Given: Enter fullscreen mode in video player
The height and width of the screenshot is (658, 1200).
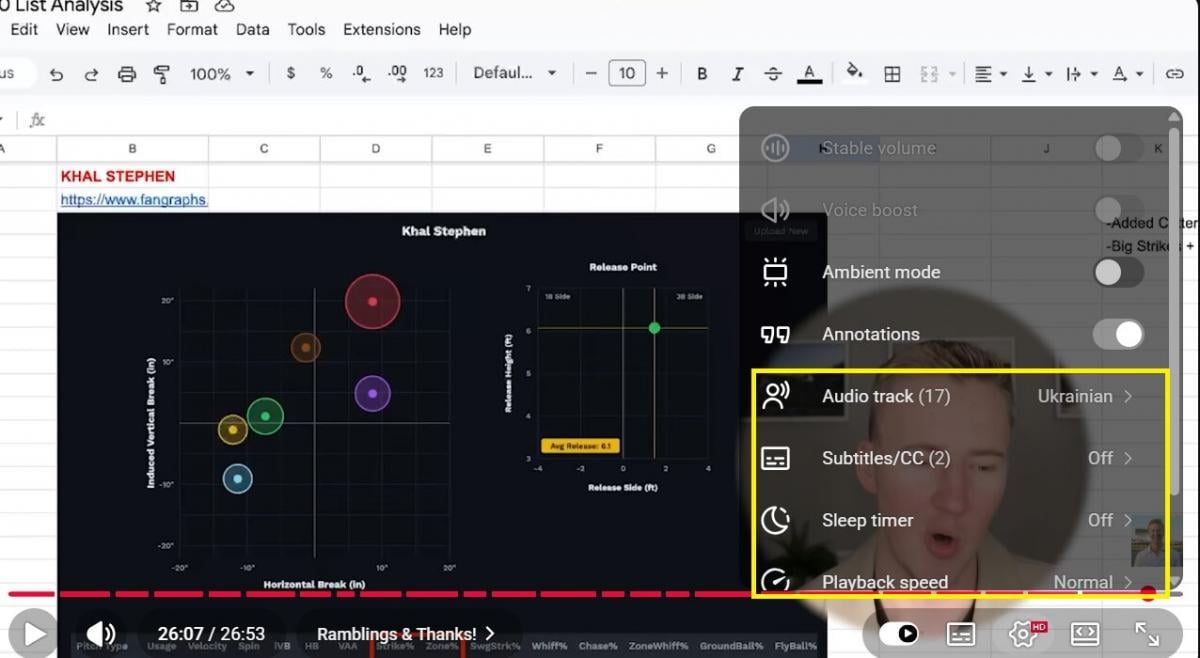Looking at the screenshot, I should tap(1147, 634).
